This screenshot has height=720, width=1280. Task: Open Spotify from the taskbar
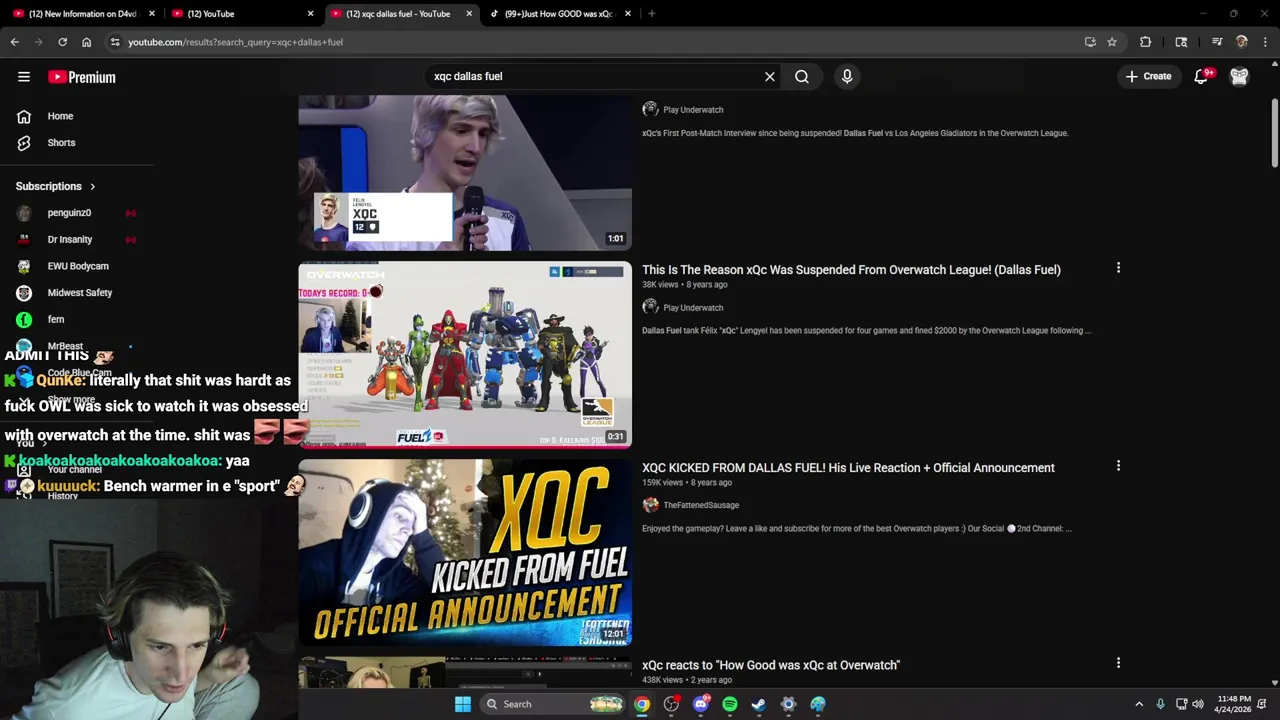pos(730,704)
